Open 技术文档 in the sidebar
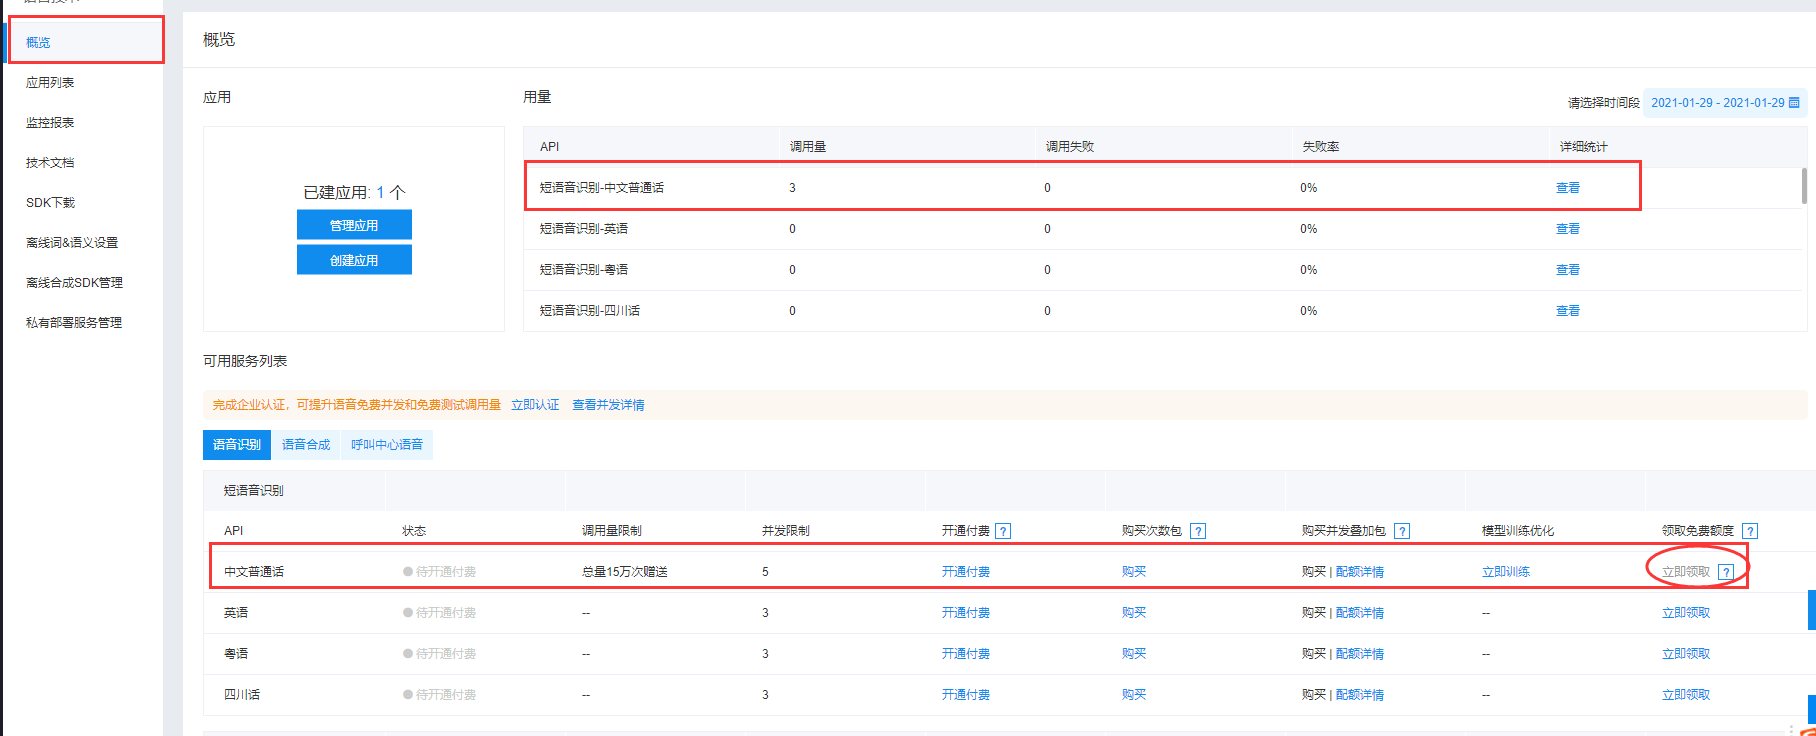The image size is (1816, 736). point(50,162)
